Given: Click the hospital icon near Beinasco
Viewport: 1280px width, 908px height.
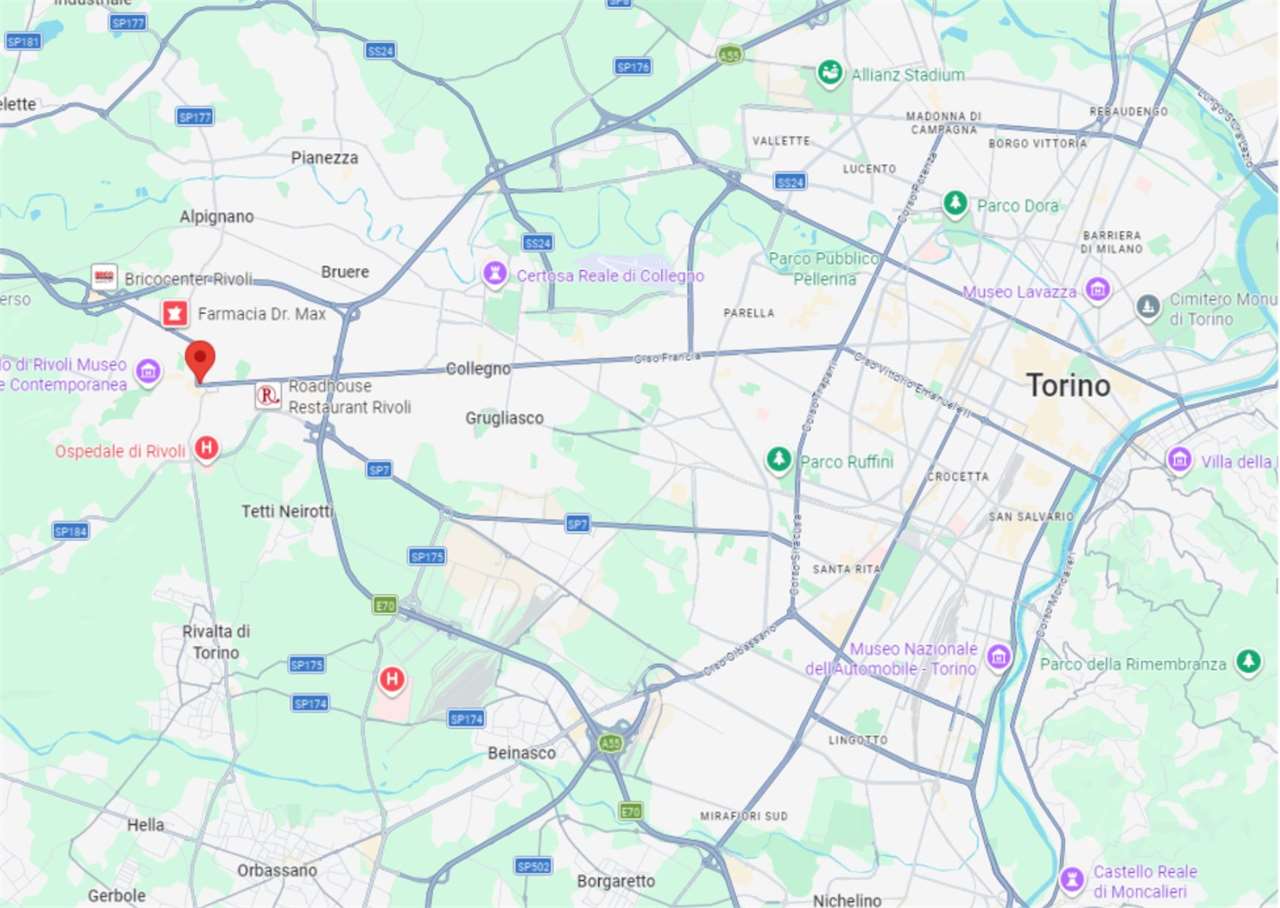Looking at the screenshot, I should (x=392, y=681).
